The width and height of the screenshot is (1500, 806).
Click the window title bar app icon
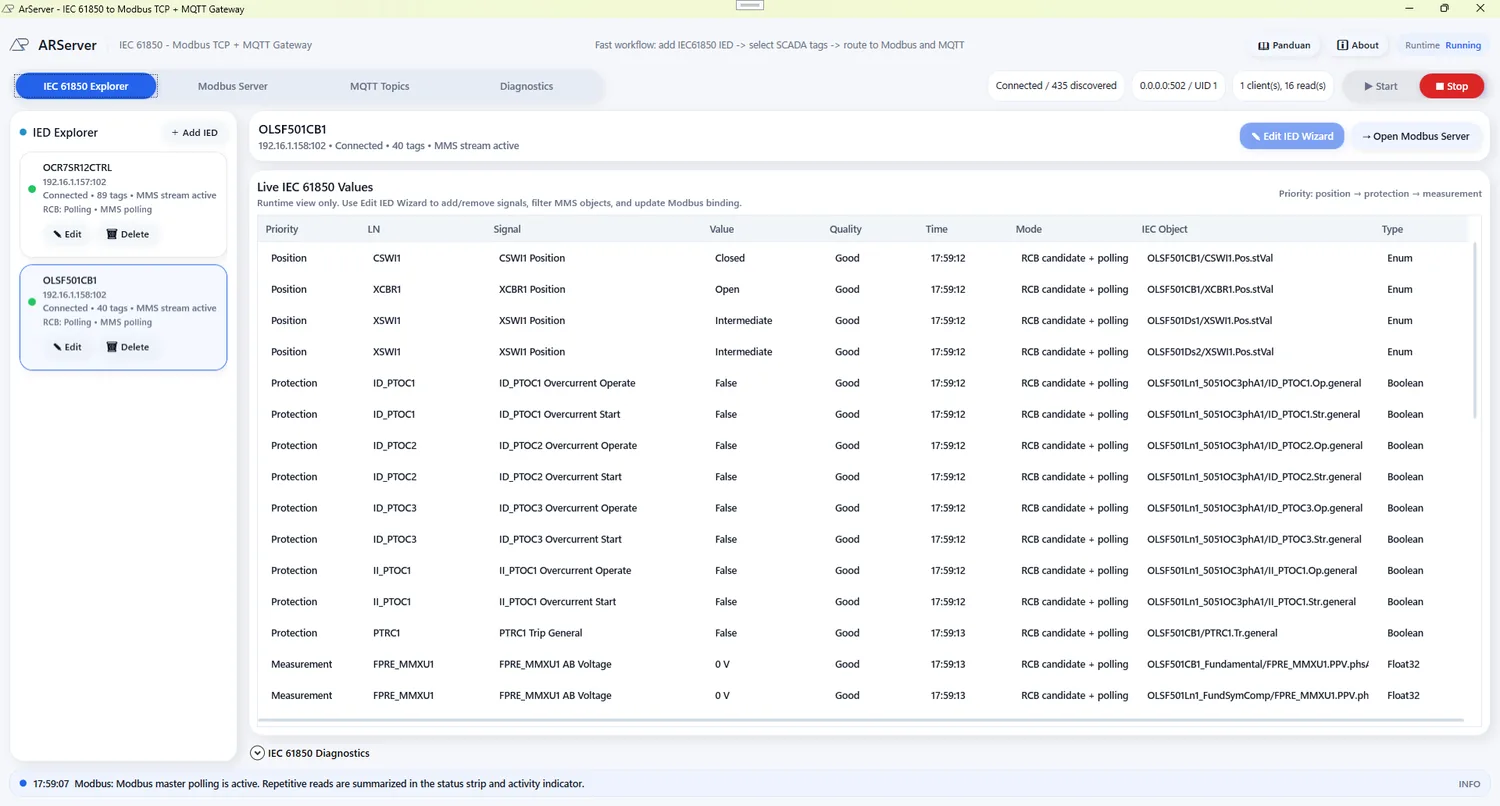[x=9, y=9]
